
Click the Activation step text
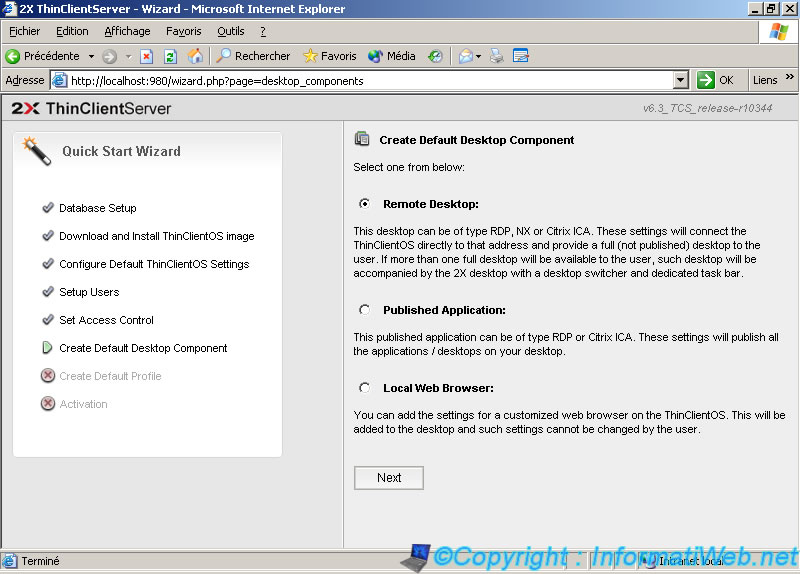83,404
